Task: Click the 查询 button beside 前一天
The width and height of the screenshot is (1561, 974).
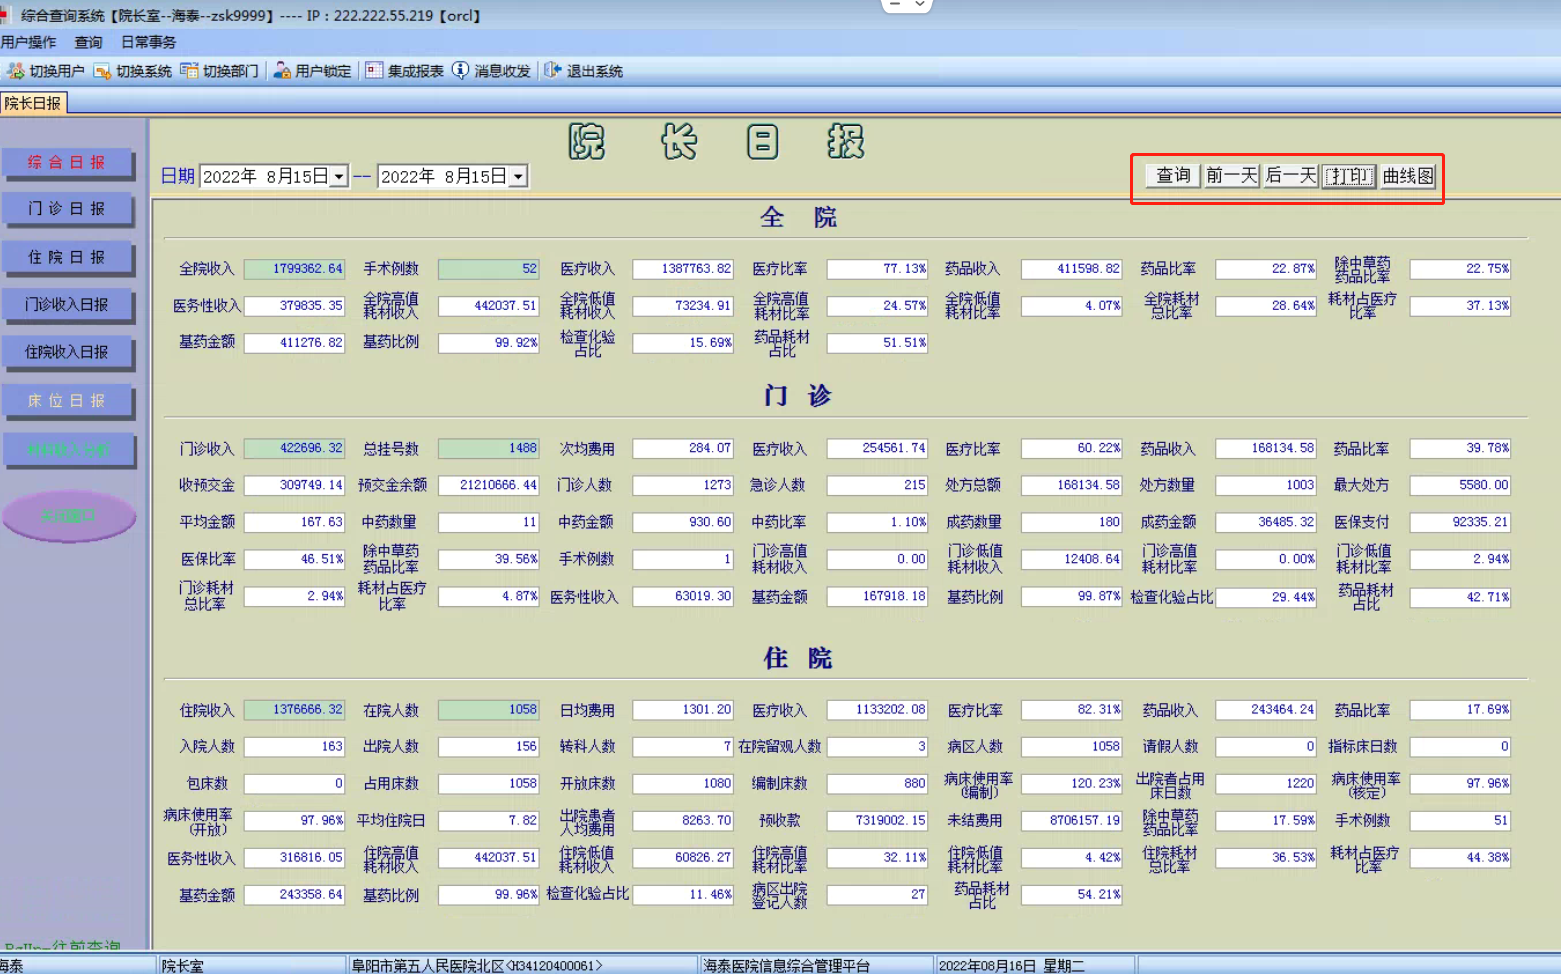Action: (1173, 176)
